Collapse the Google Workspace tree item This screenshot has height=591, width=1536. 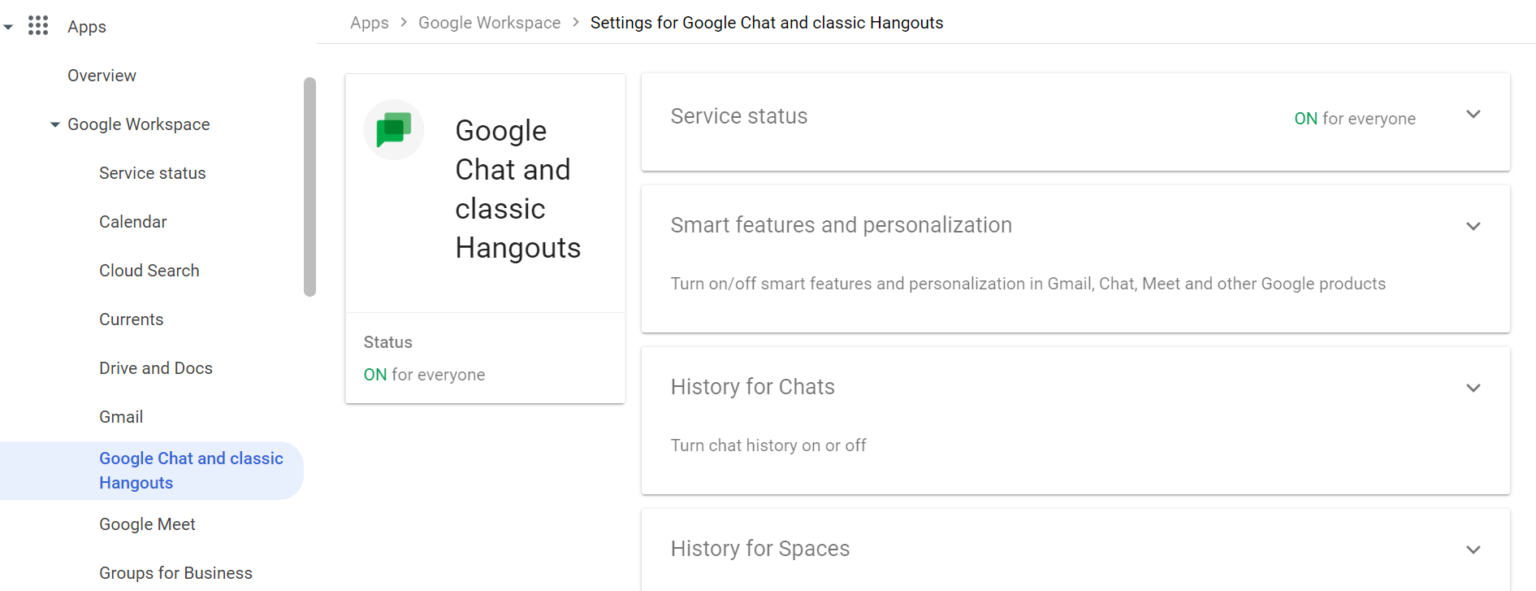pos(55,124)
